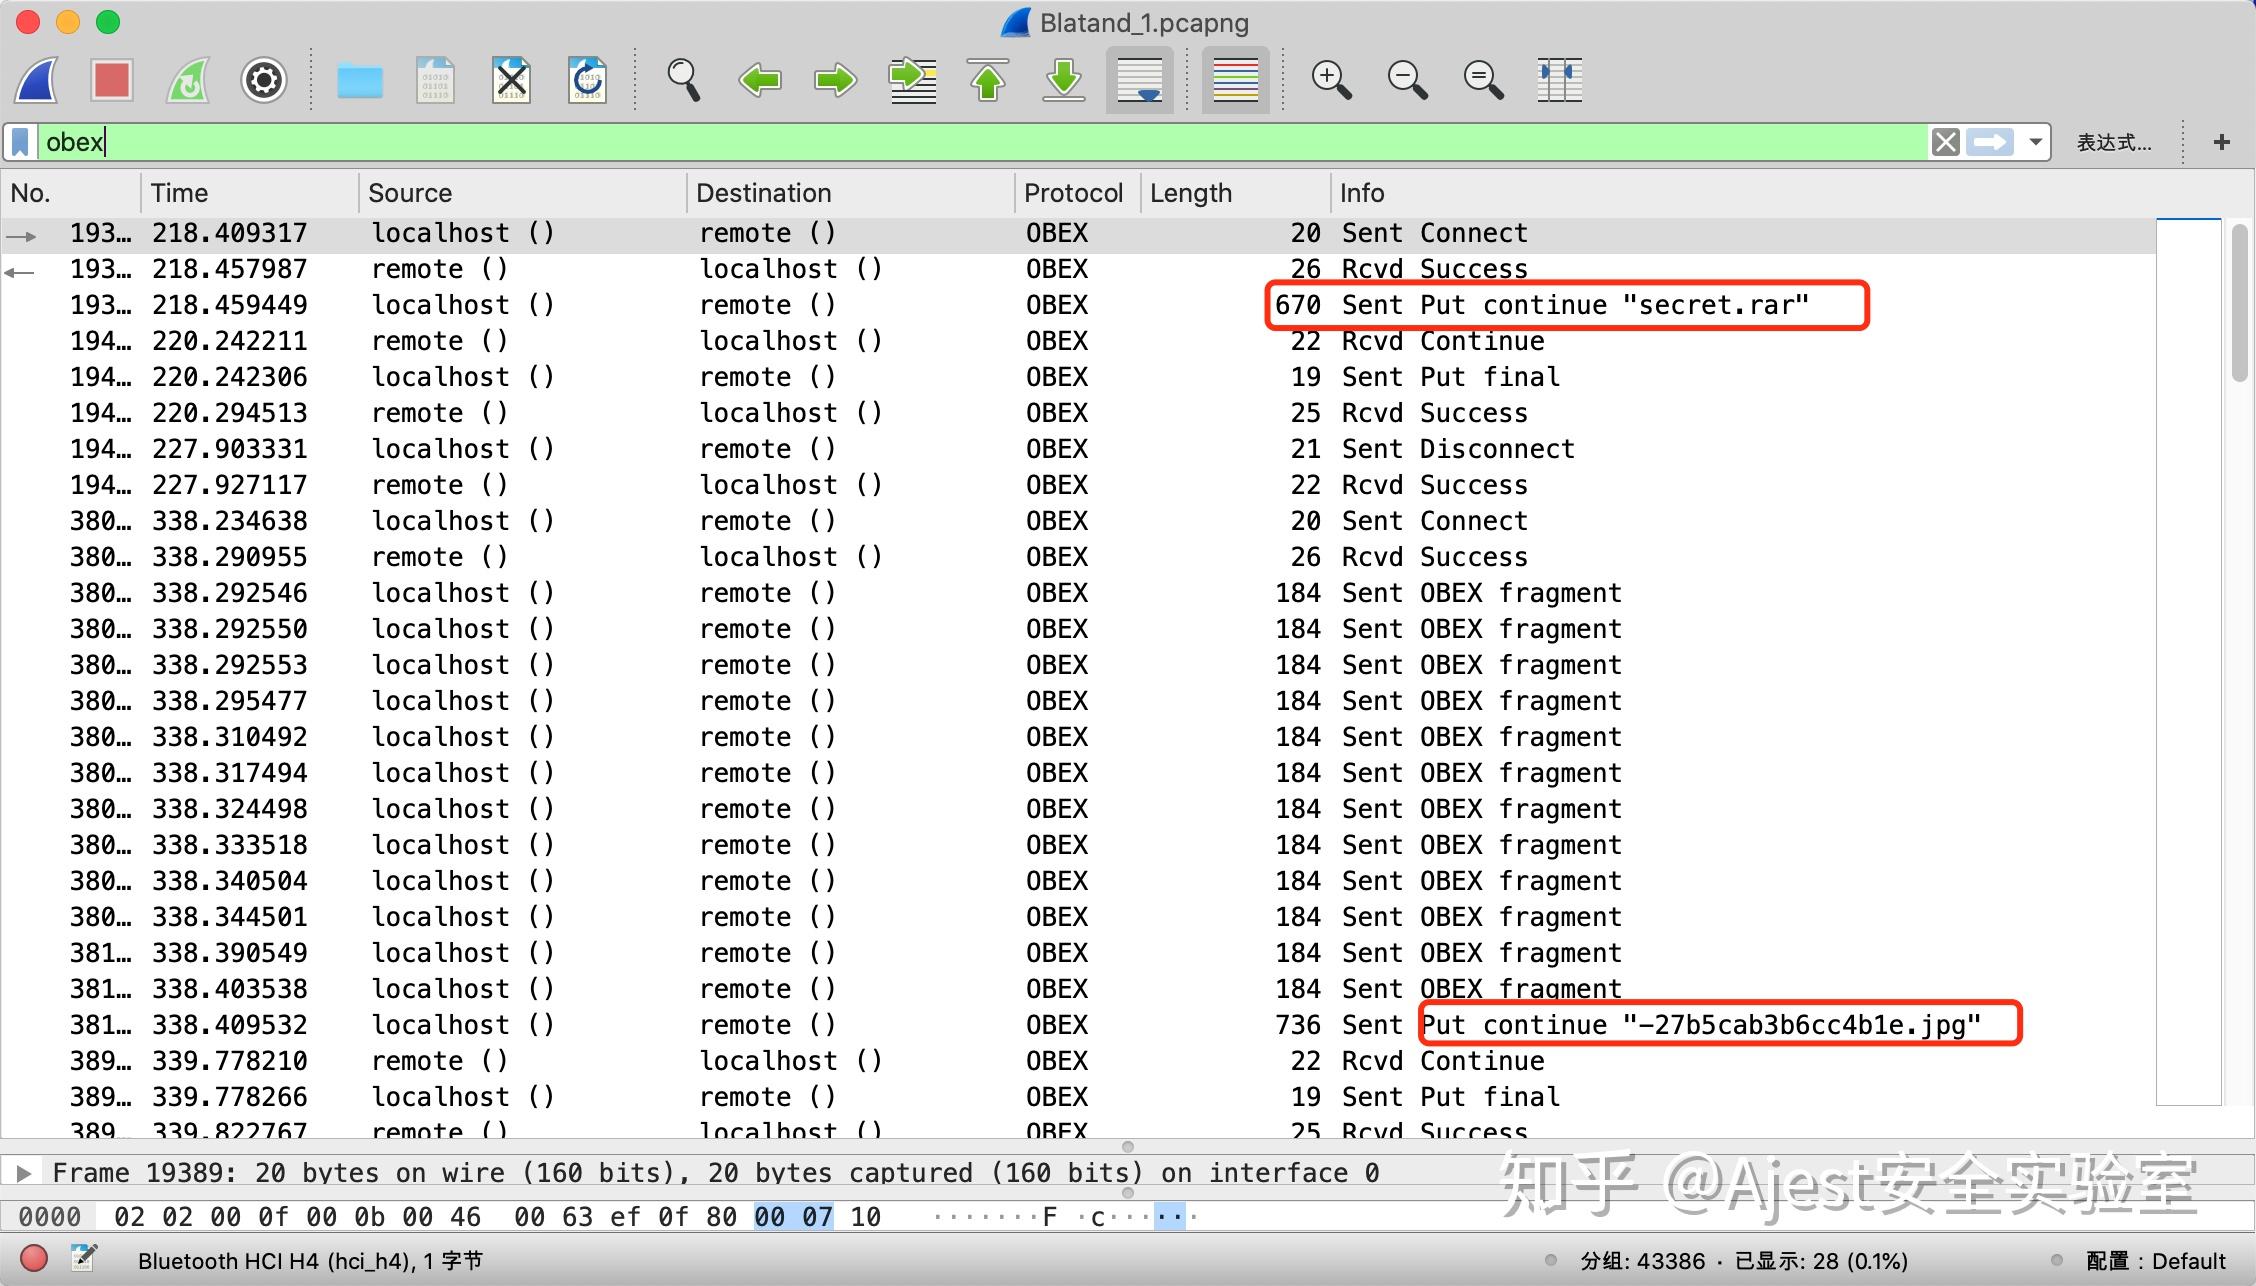Go to first packet arrow icon

[987, 80]
